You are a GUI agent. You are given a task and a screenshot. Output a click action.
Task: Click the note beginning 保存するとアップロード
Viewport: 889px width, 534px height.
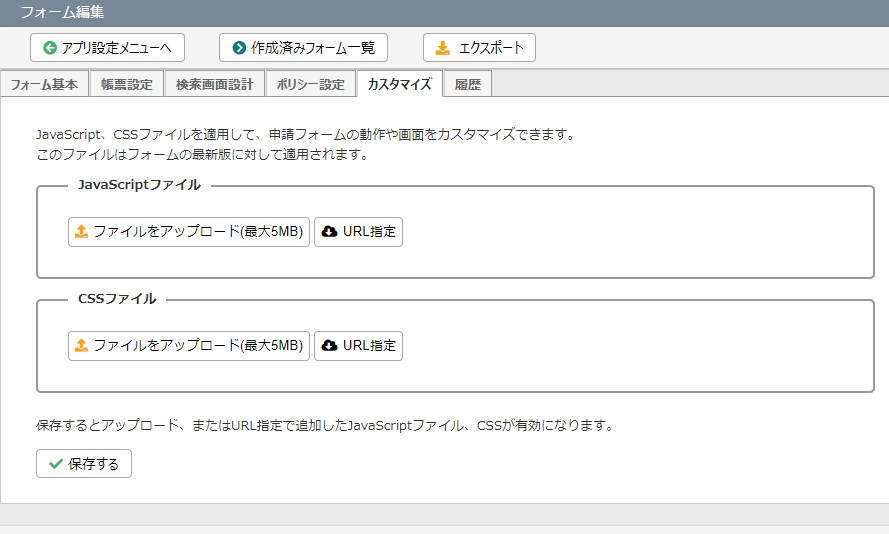(326, 425)
